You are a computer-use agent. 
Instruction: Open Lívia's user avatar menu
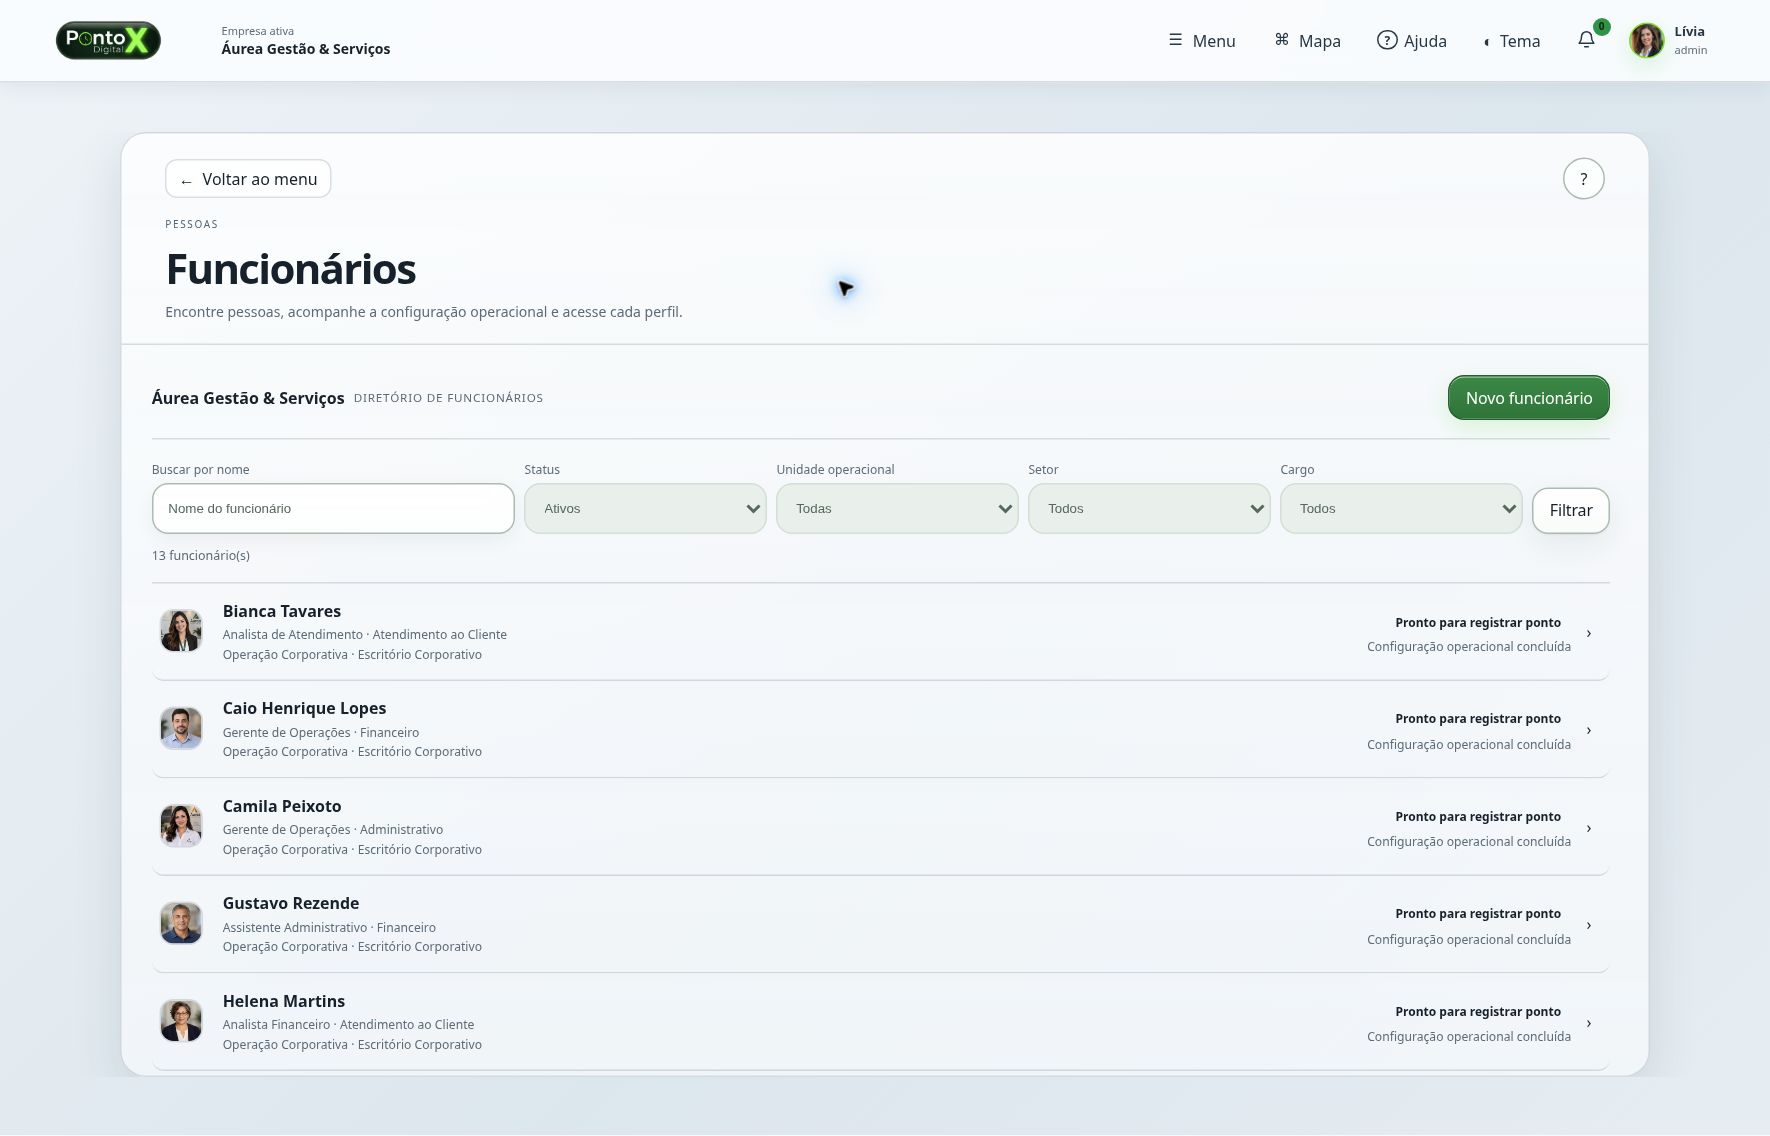click(1646, 40)
